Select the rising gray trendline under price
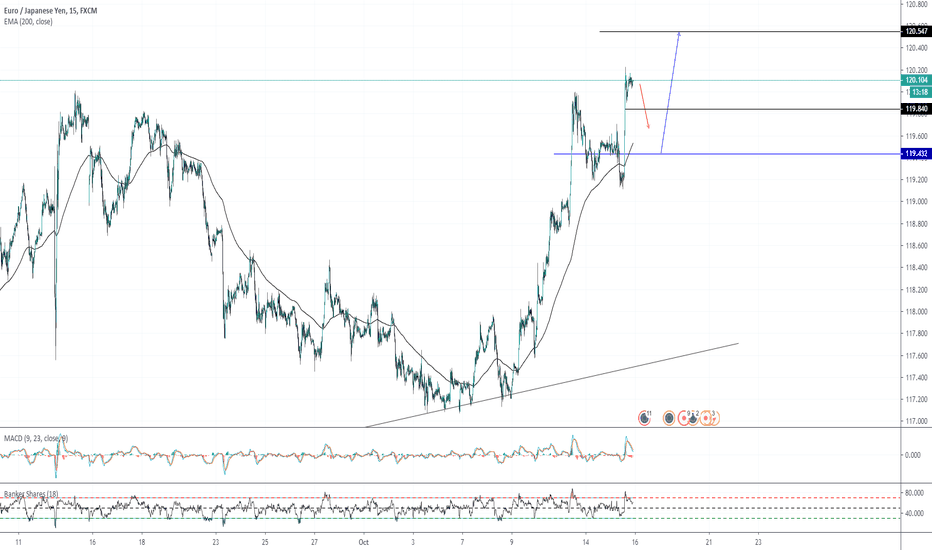Viewport: 932px width, 550px height. tap(552, 385)
